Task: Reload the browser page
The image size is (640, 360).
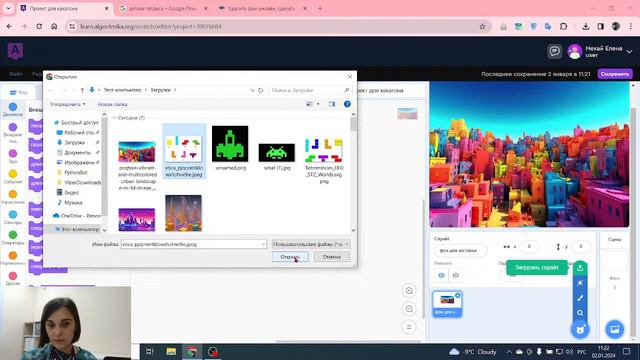Action: point(39,27)
